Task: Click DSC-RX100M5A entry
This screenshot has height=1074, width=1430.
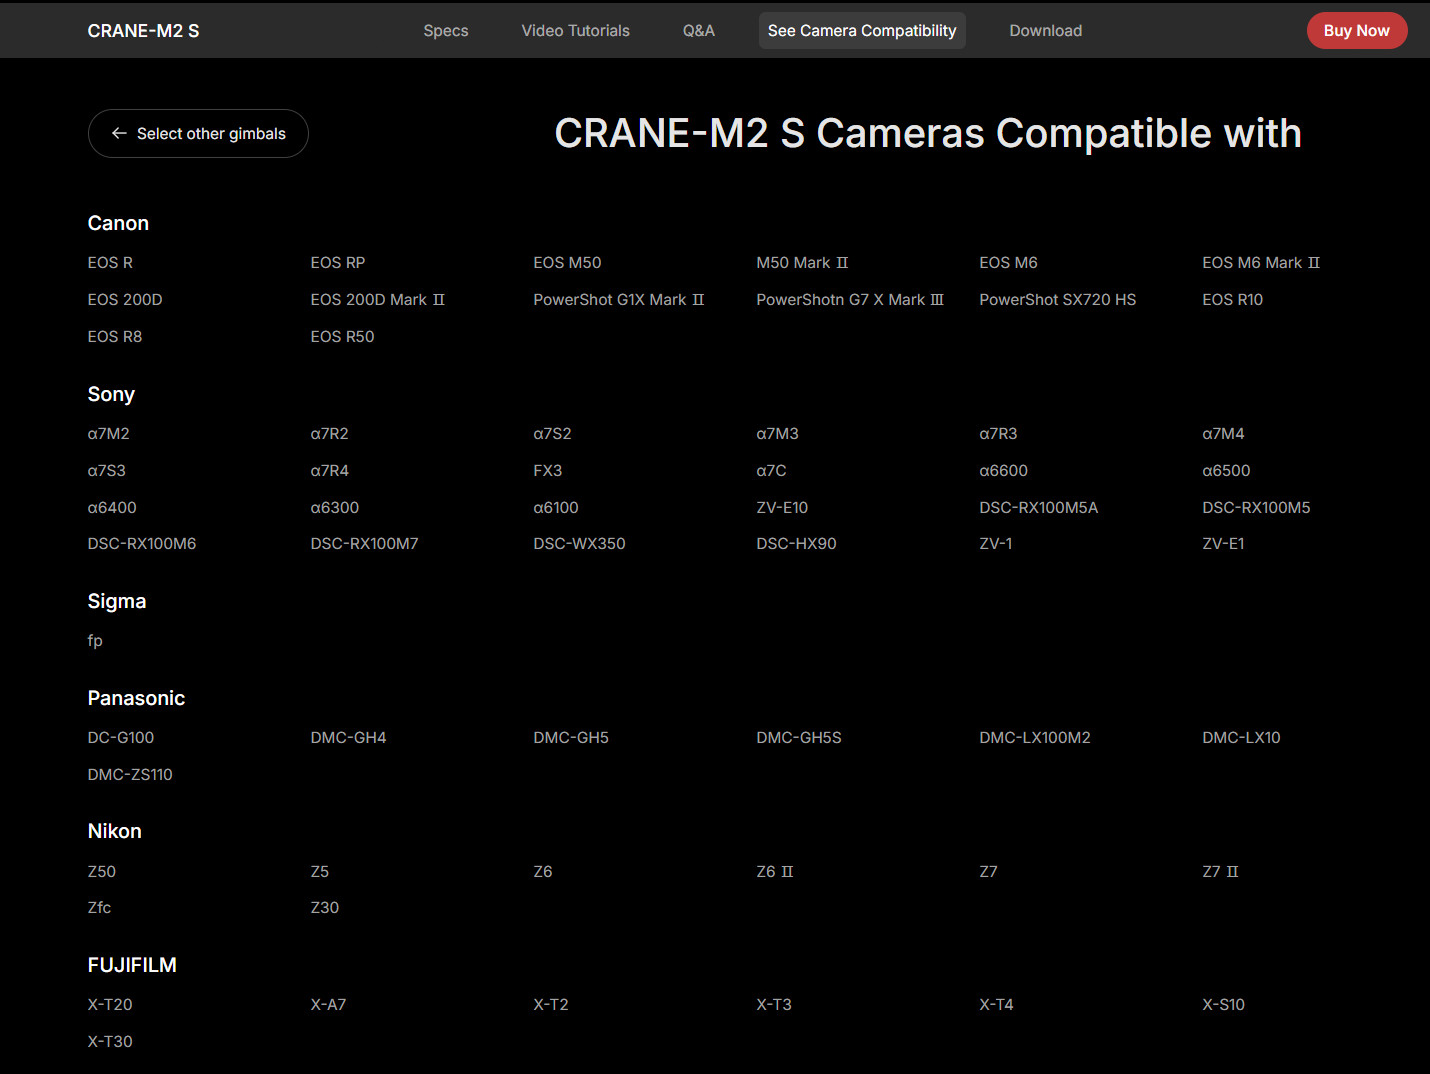Action: click(x=1039, y=508)
